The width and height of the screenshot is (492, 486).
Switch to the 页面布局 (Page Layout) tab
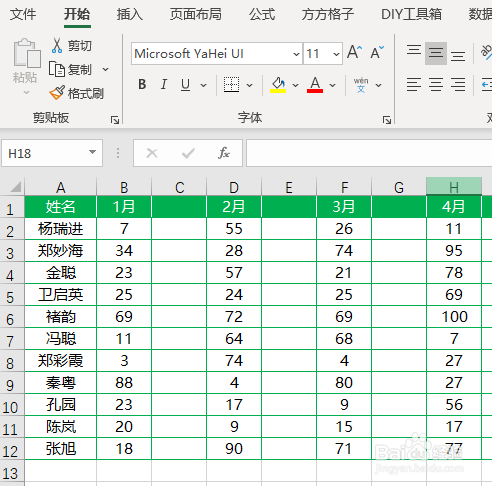[196, 14]
